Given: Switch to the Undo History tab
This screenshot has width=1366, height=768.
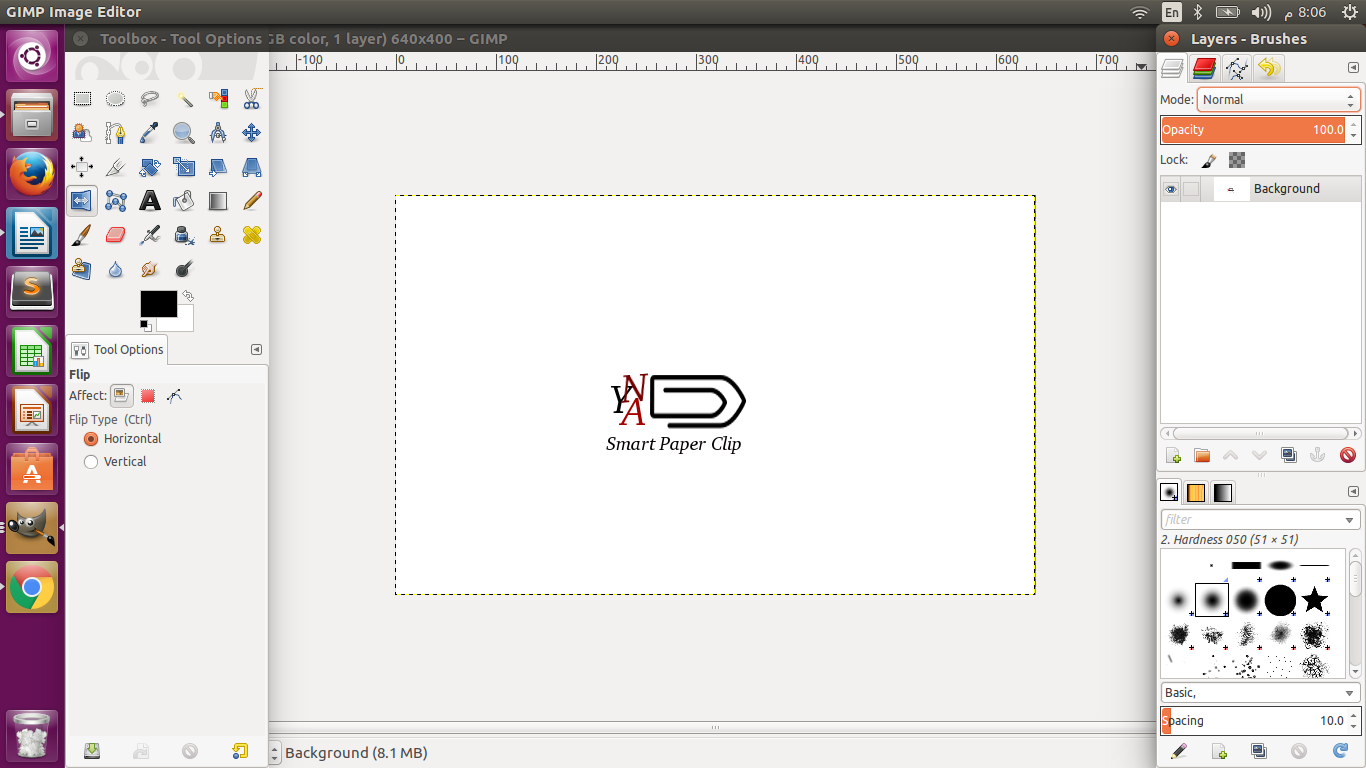Looking at the screenshot, I should [1269, 68].
